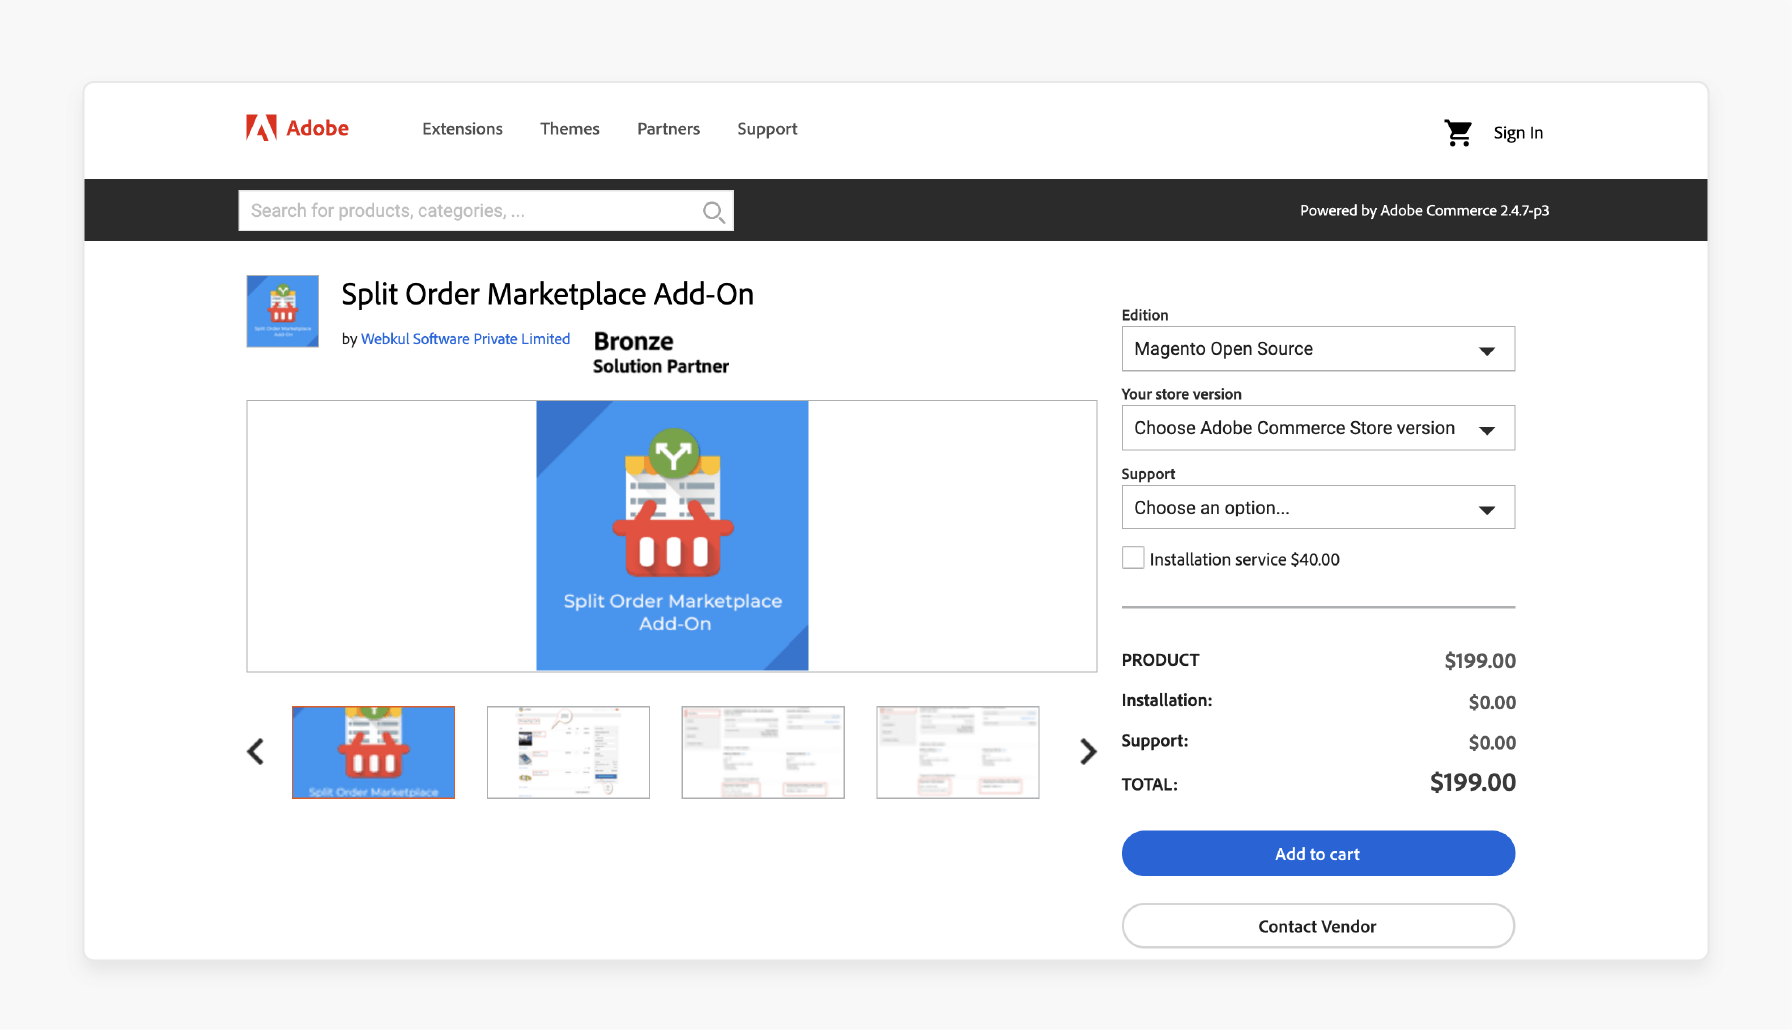Click Sign In
1792x1030 pixels.
(x=1518, y=133)
